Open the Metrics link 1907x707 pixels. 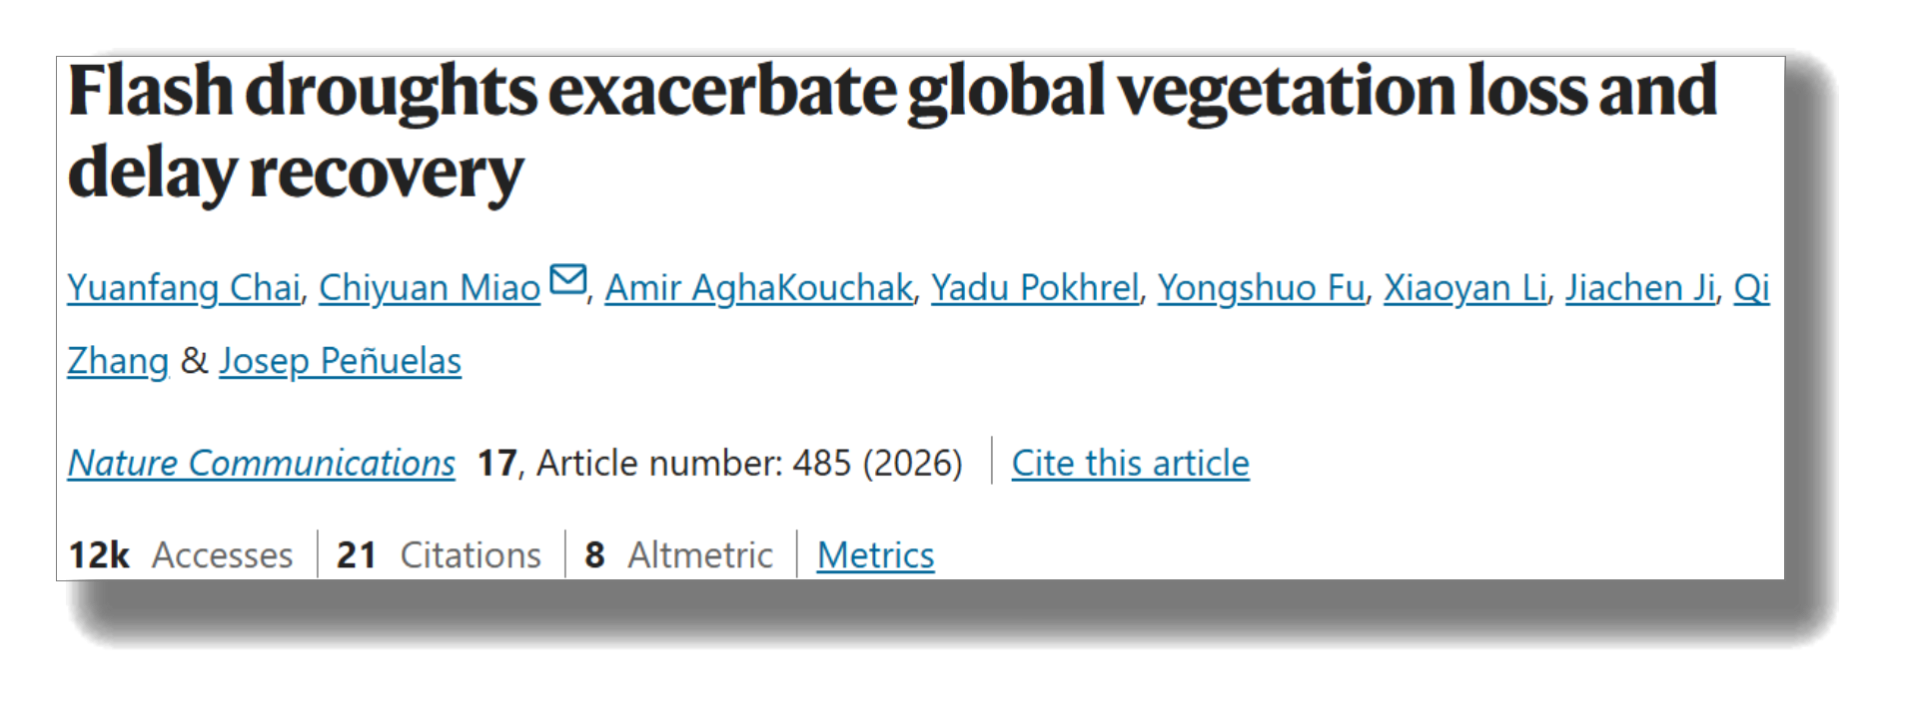pos(875,555)
